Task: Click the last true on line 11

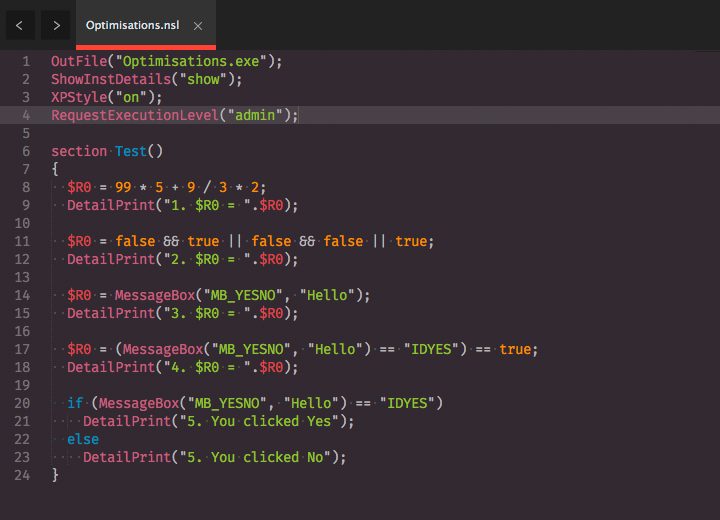Action: 411,241
